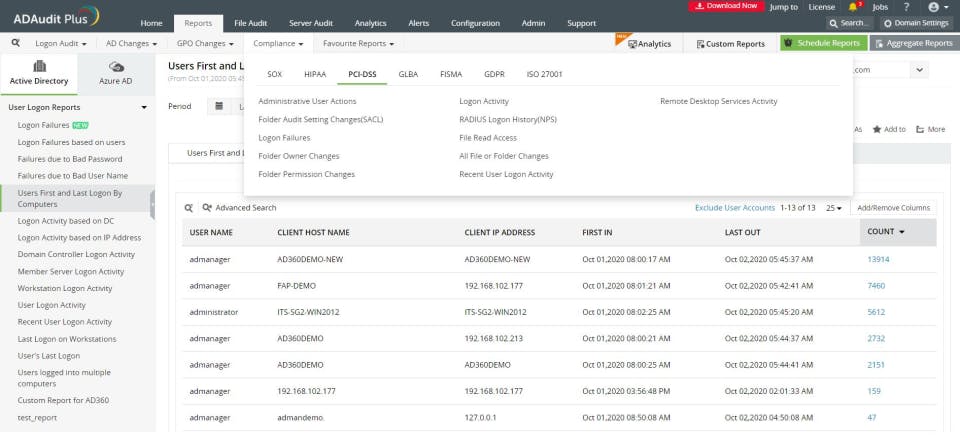Viewport: 960px width, 435px height.
Task: Expand the Logon Audit dropdown
Action: point(61,44)
